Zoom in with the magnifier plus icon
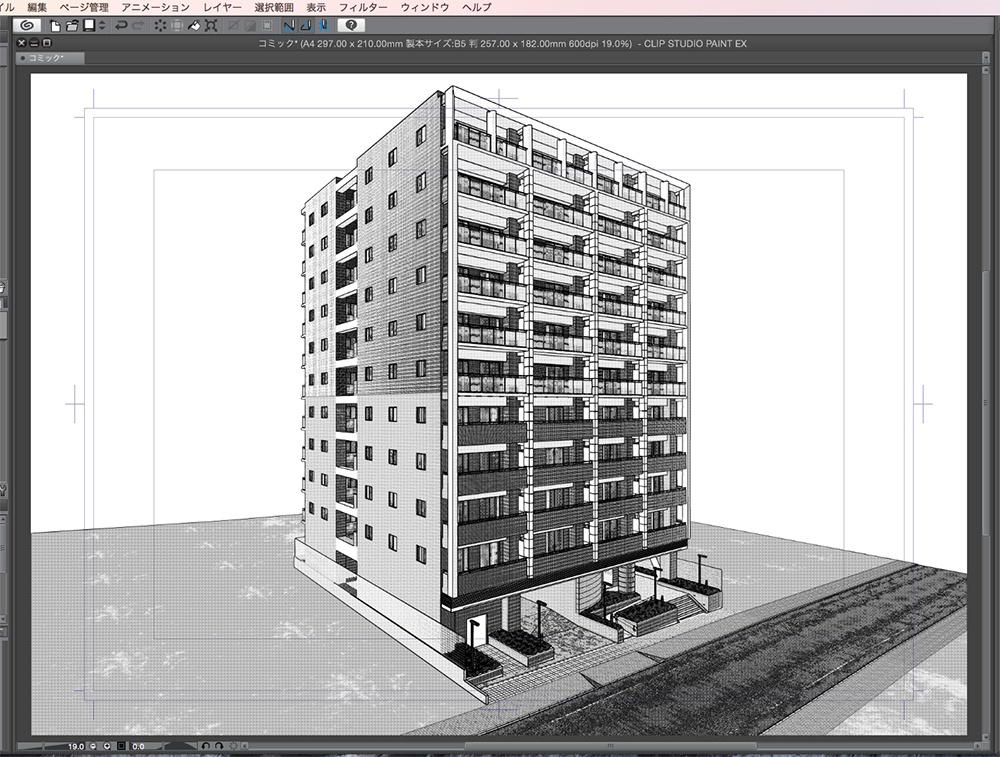The width and height of the screenshot is (1000, 757). pyautogui.click(x=108, y=745)
